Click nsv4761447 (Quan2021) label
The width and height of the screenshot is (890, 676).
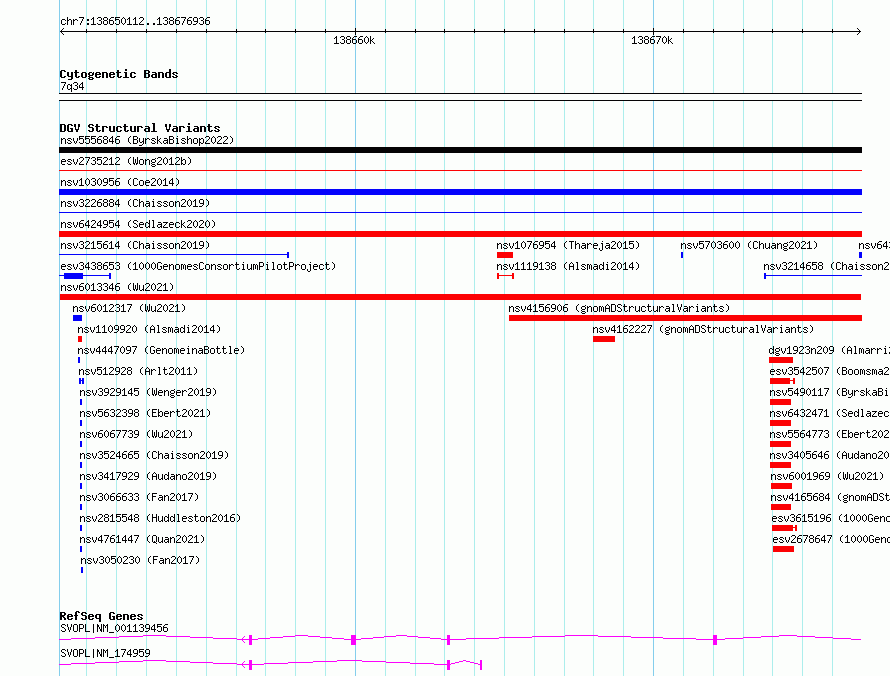[142, 539]
